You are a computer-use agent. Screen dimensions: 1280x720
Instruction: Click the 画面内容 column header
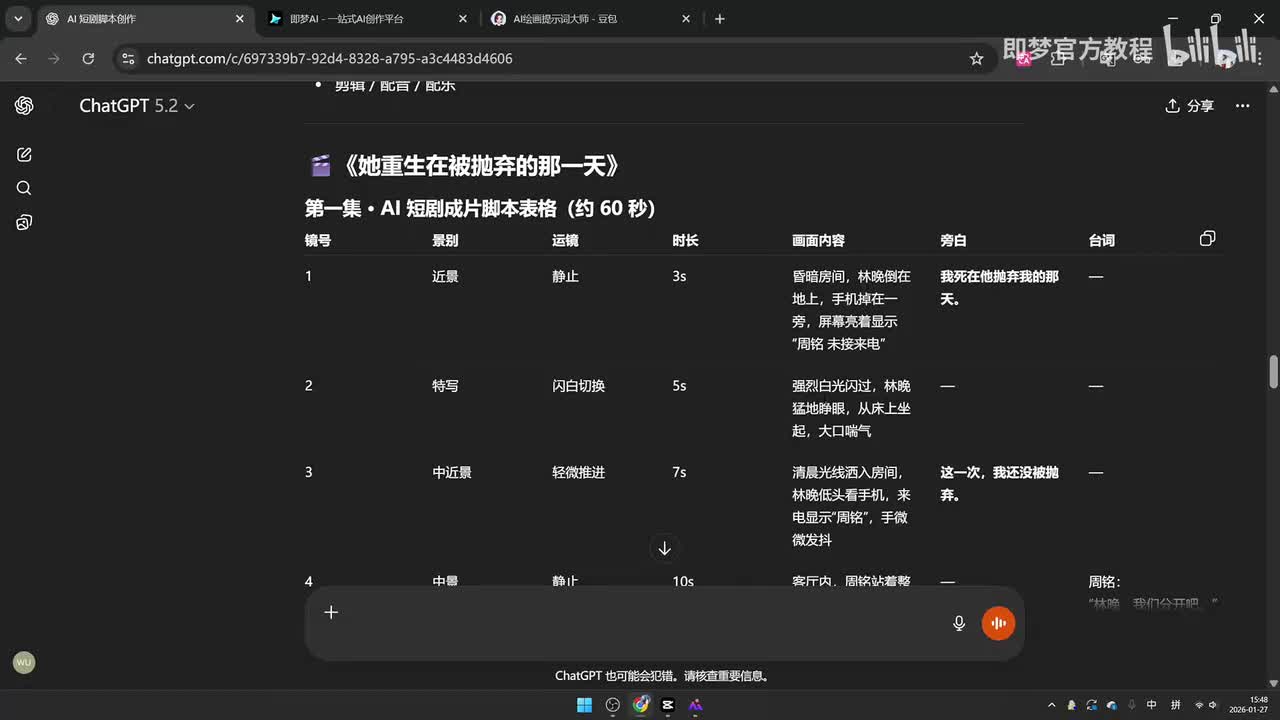pos(818,241)
